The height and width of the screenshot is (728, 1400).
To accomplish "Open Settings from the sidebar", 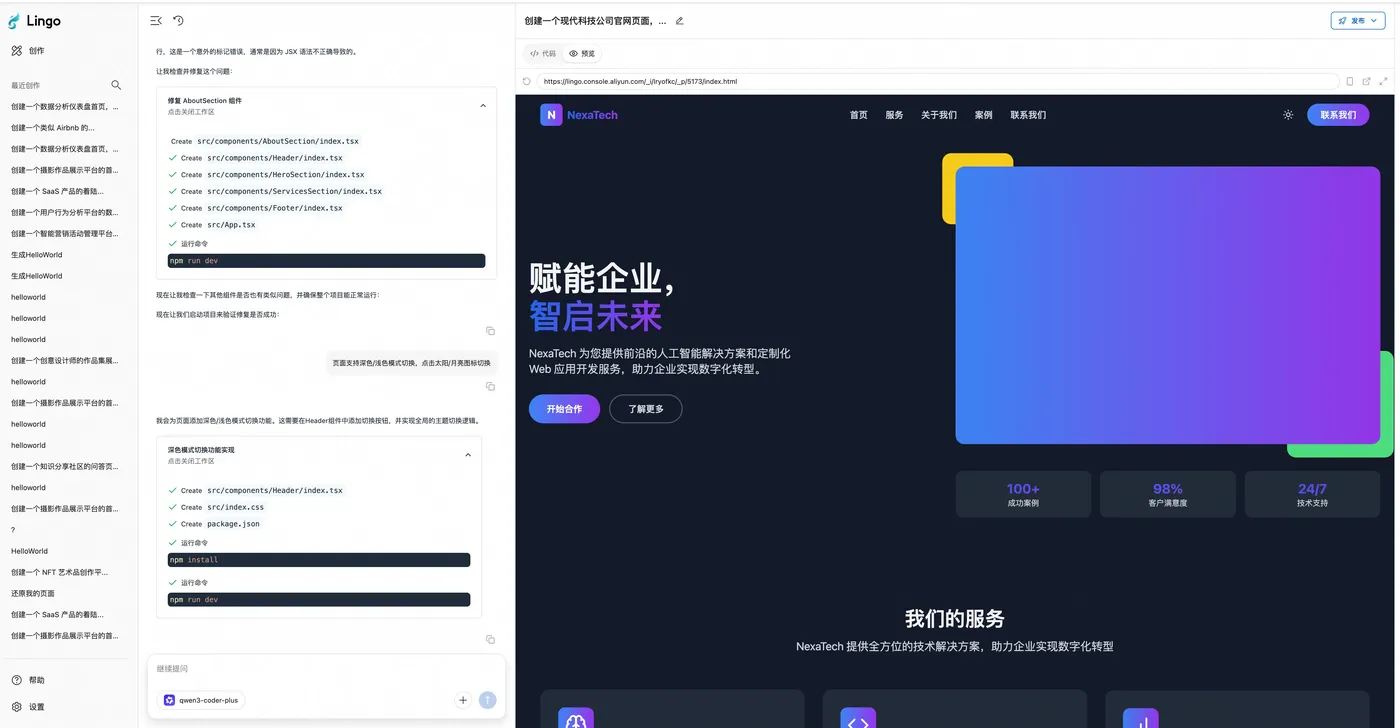I will coord(28,707).
